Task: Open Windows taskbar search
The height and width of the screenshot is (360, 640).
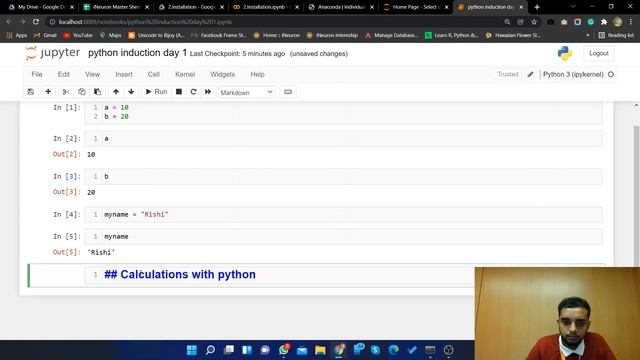Action: [210, 350]
